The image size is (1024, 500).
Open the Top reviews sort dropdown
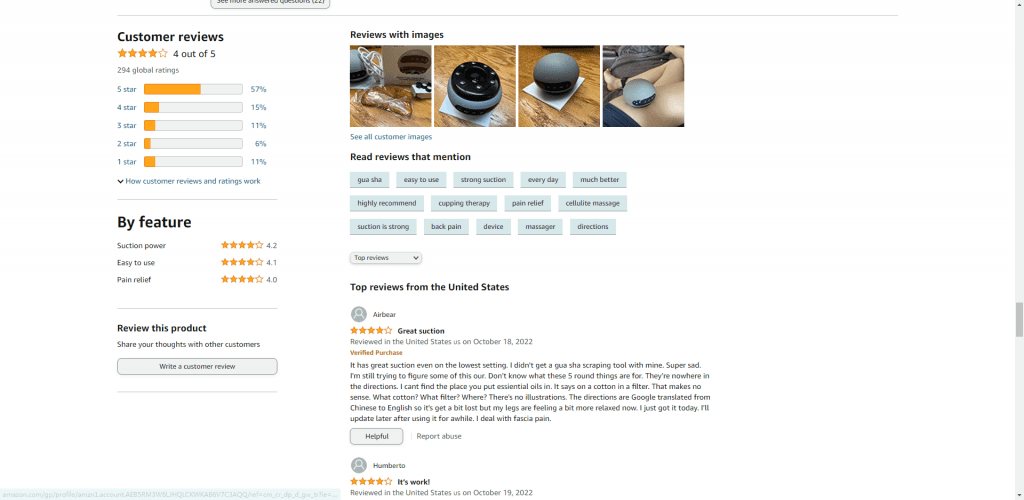(386, 258)
